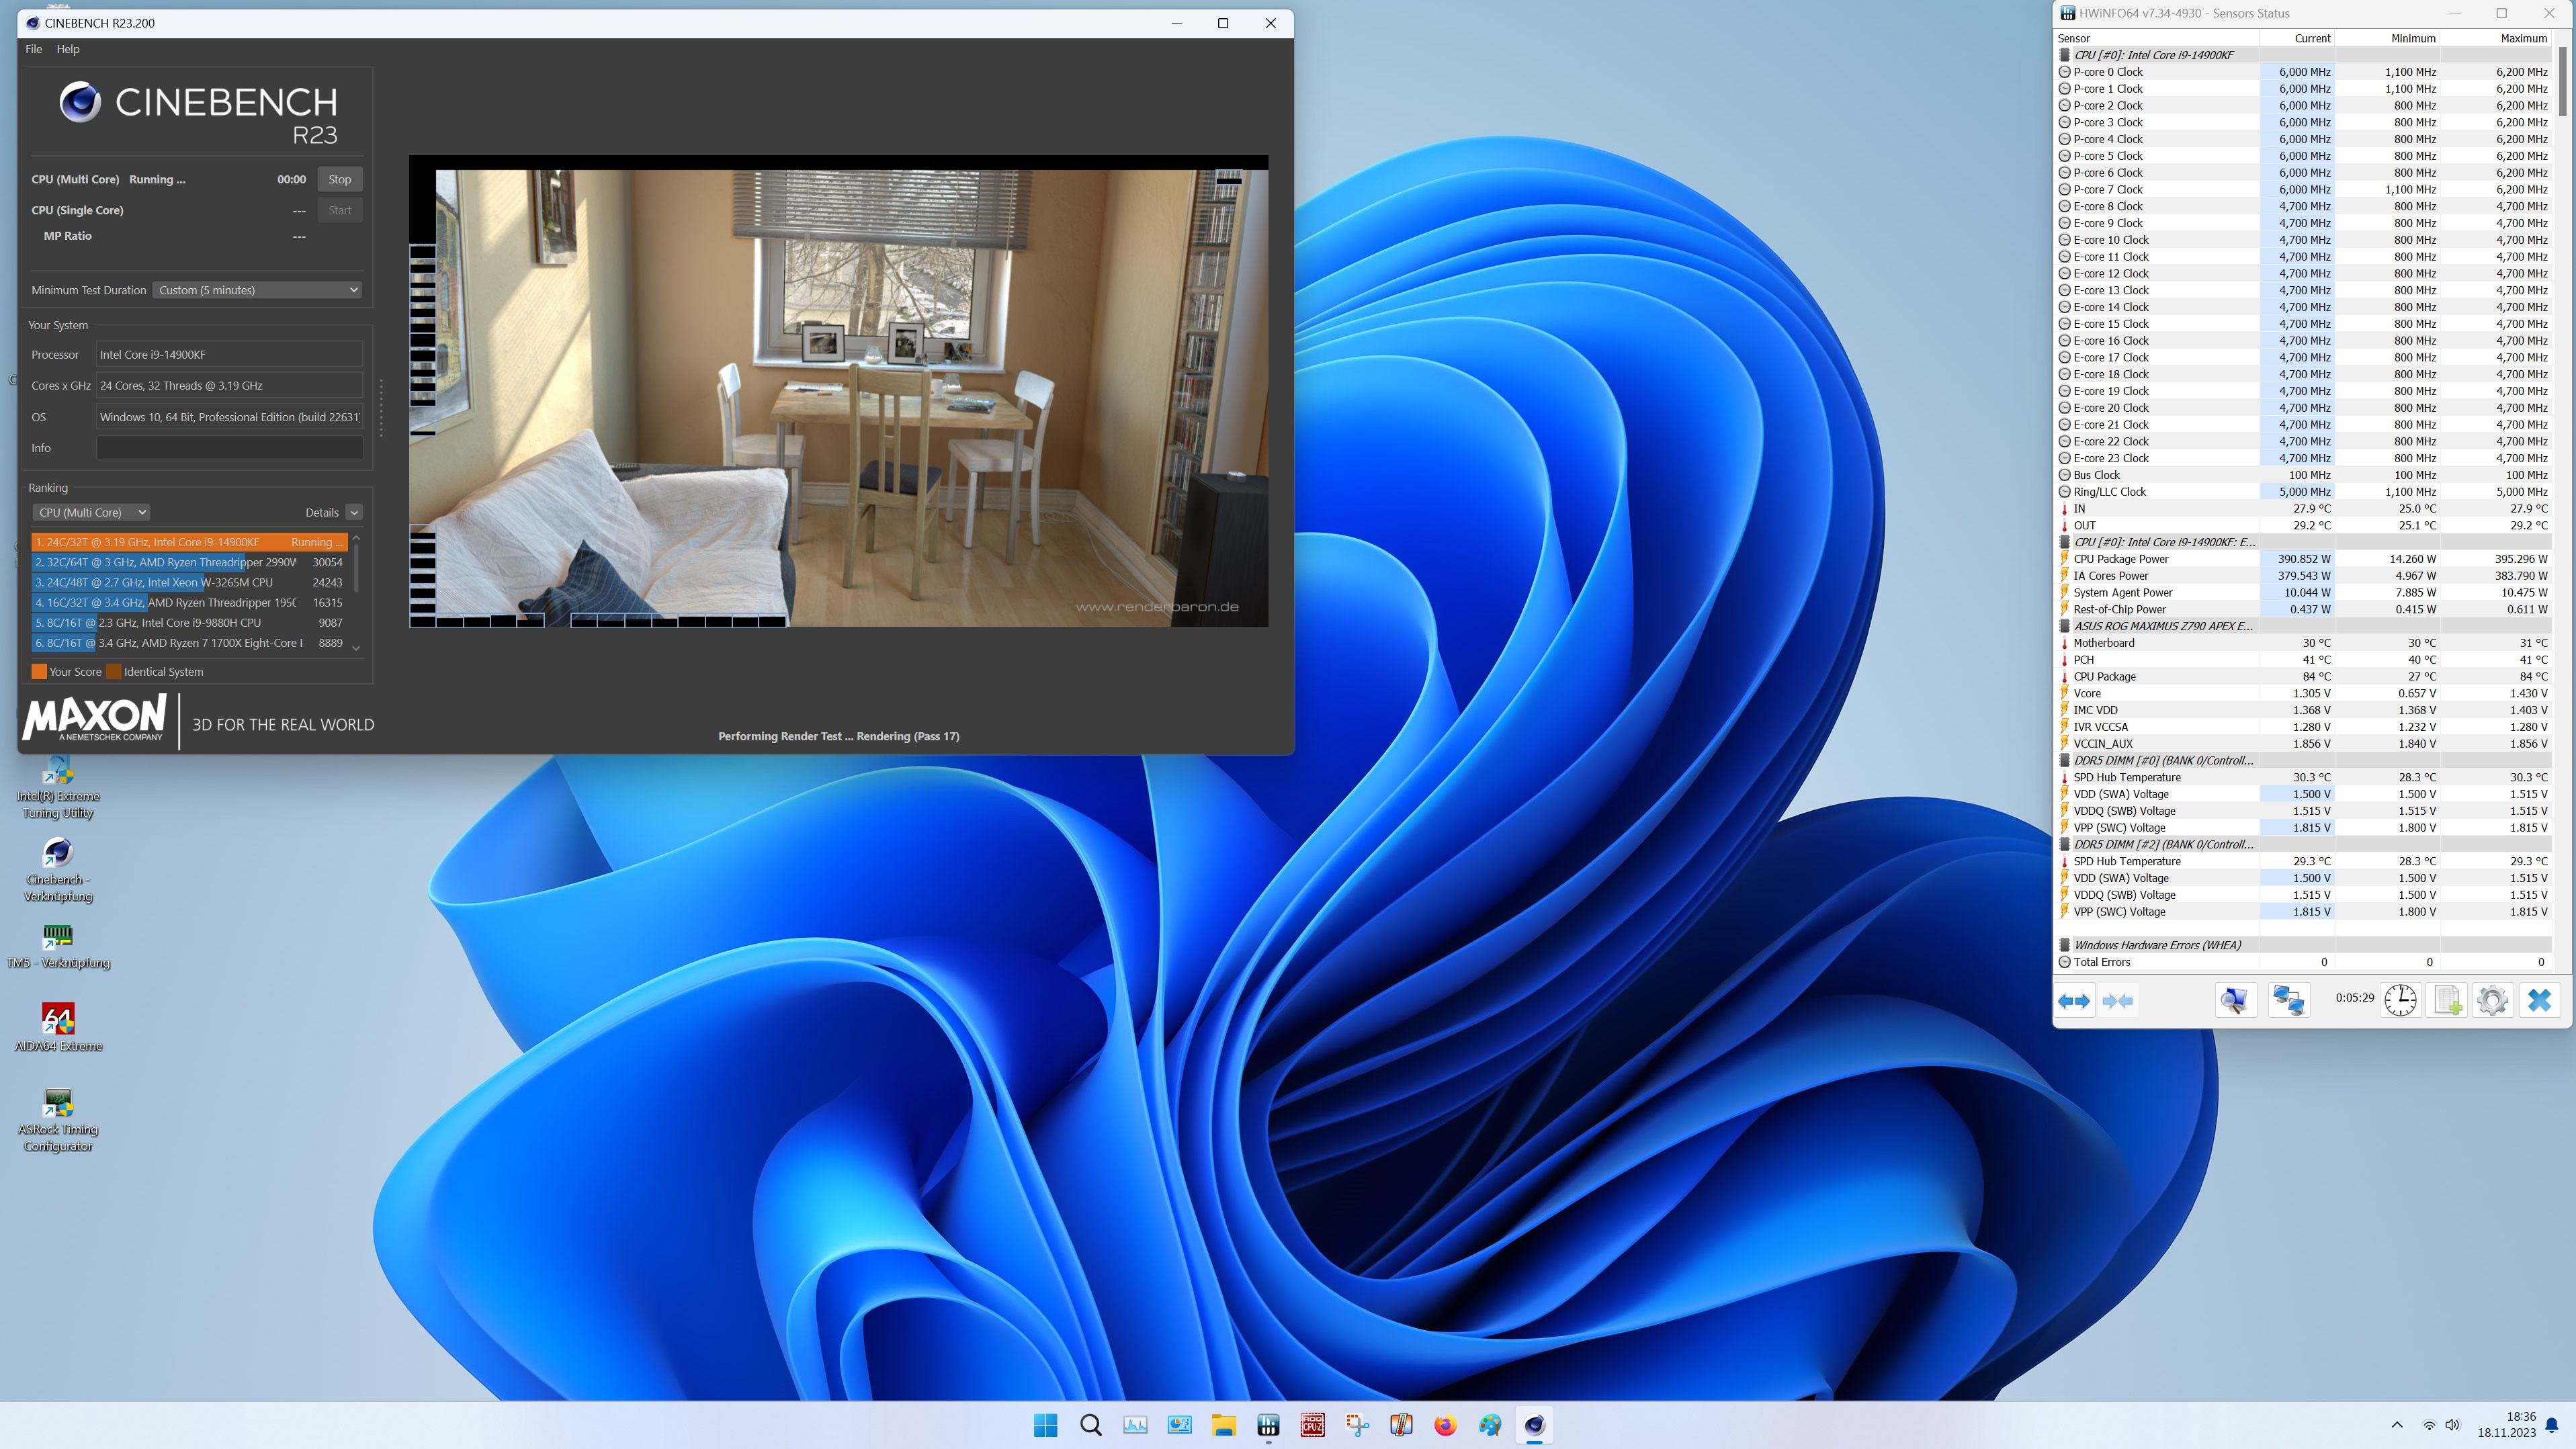Screen dimensions: 2576x1449
Task: Select ASUS ROG MAXIMUS Z790 APEX group
Action: pos(2304,626)
